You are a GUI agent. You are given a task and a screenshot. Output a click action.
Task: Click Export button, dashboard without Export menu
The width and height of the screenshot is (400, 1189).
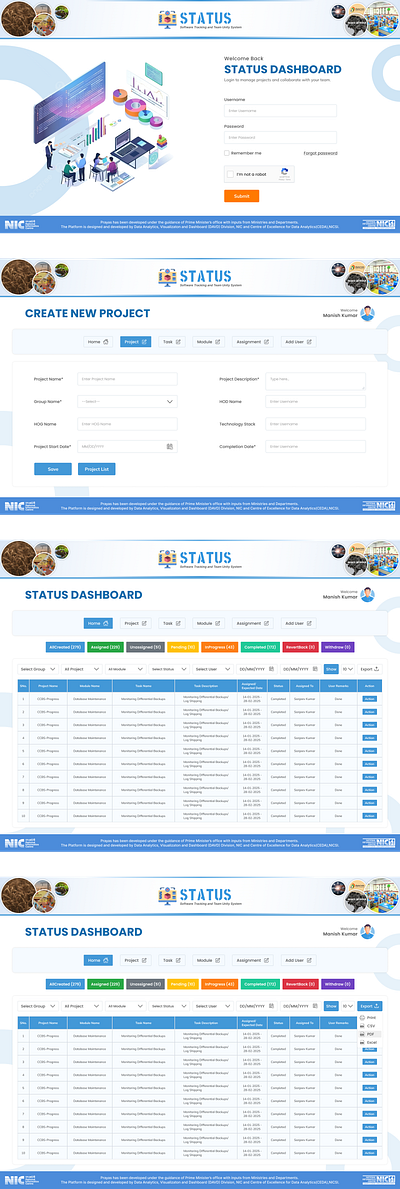tap(370, 669)
